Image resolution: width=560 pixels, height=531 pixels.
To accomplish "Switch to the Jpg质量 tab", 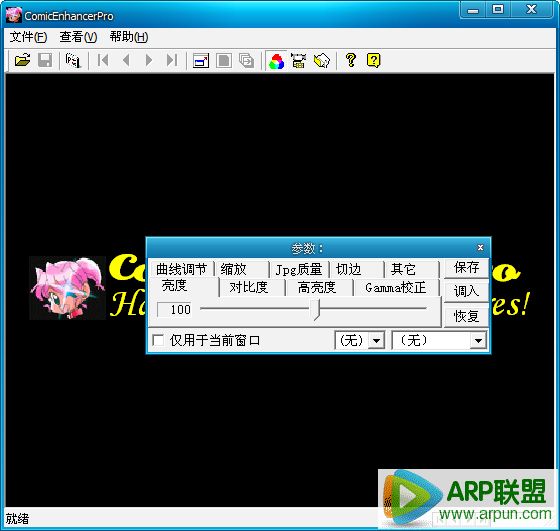I will pyautogui.click(x=299, y=269).
